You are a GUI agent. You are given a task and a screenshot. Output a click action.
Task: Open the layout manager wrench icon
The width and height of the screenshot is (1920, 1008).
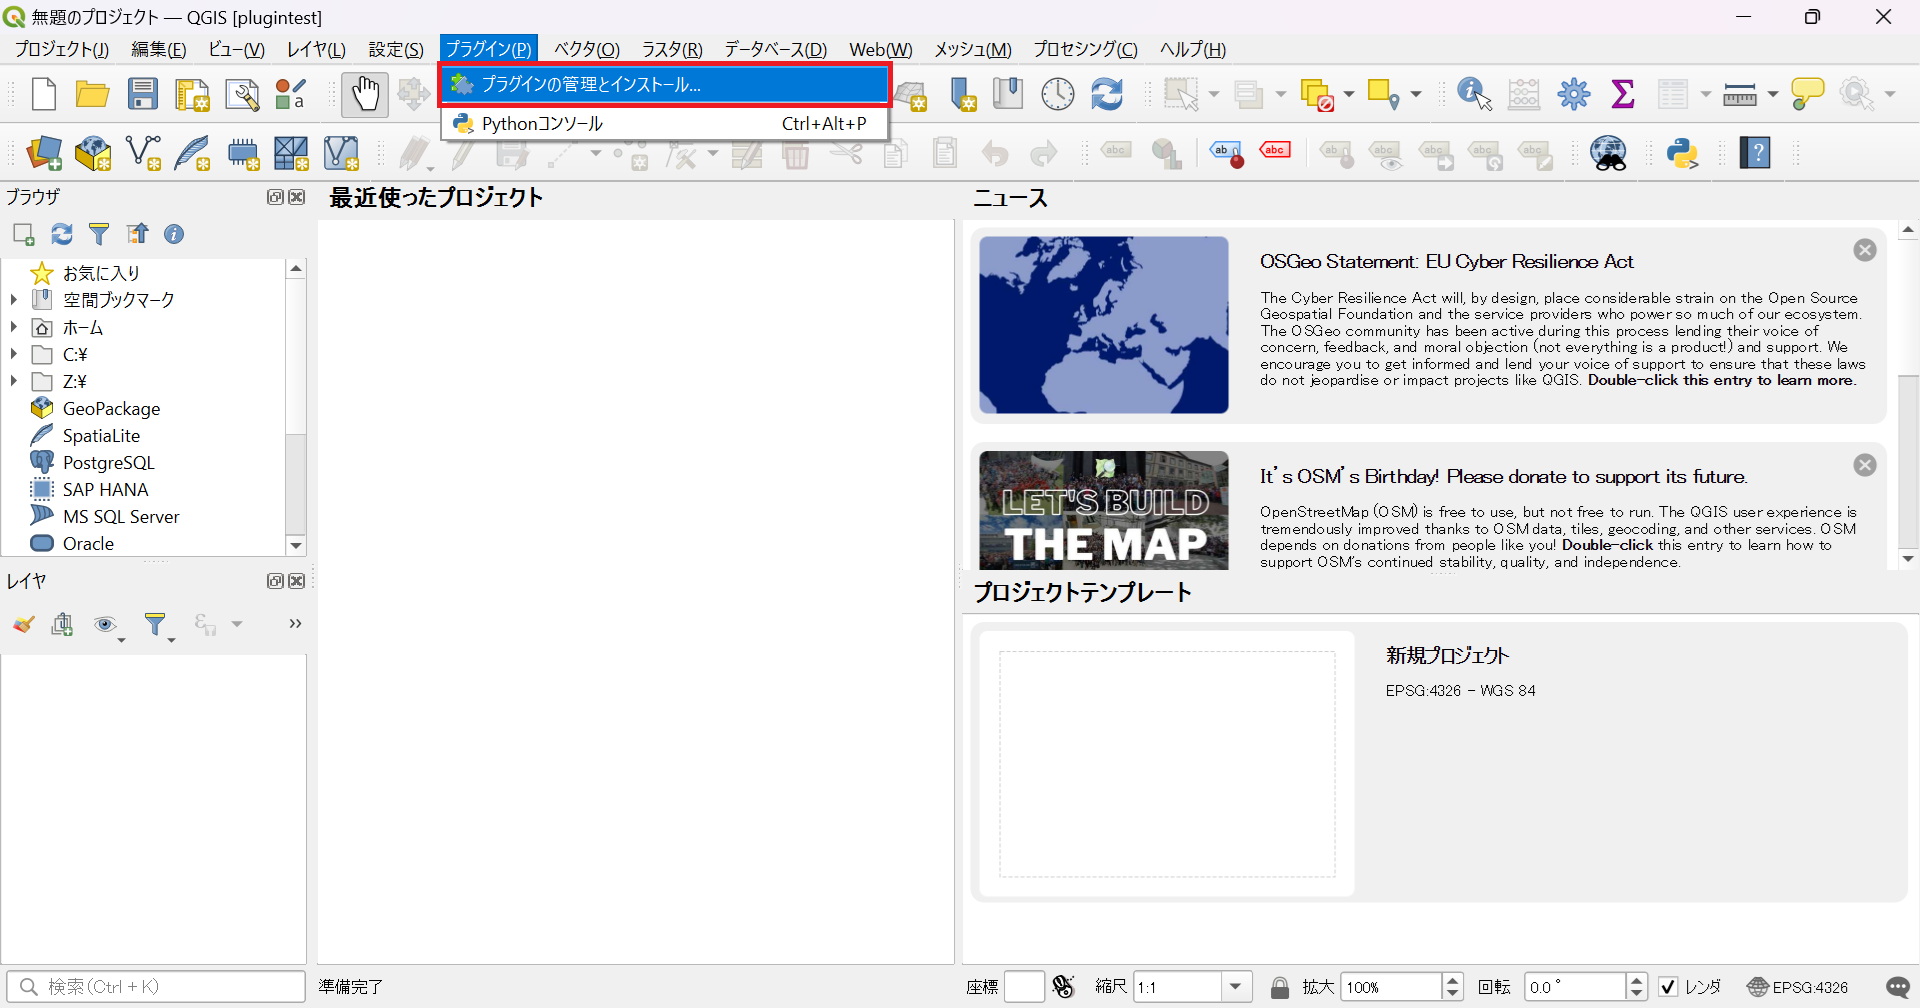242,94
